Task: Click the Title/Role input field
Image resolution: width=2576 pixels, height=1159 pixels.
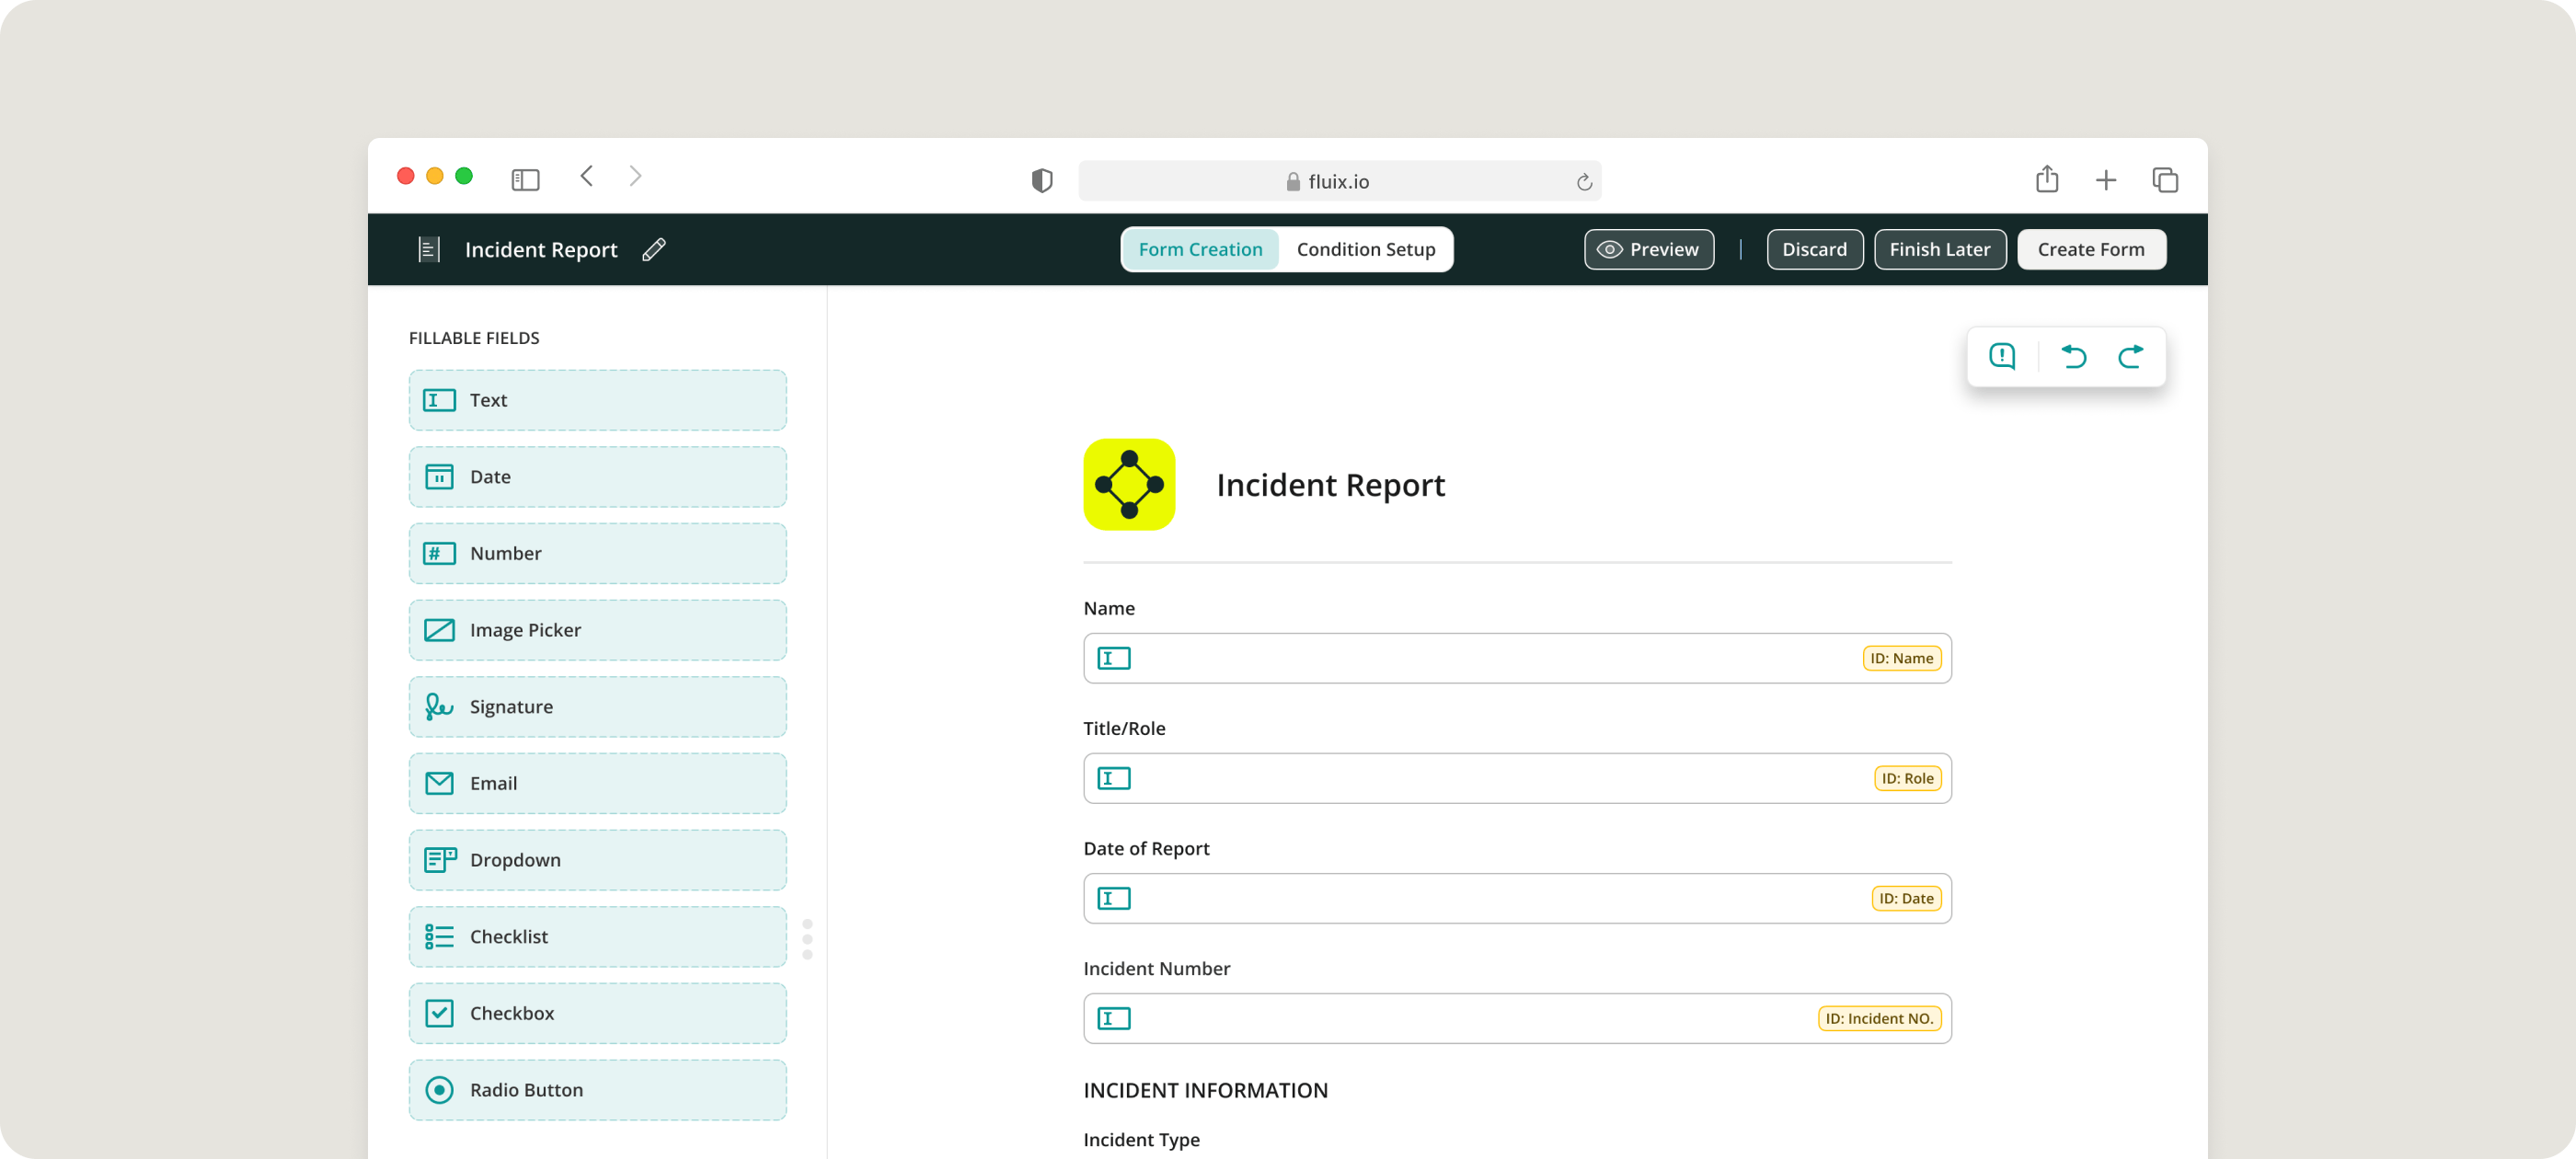Action: pos(1490,778)
